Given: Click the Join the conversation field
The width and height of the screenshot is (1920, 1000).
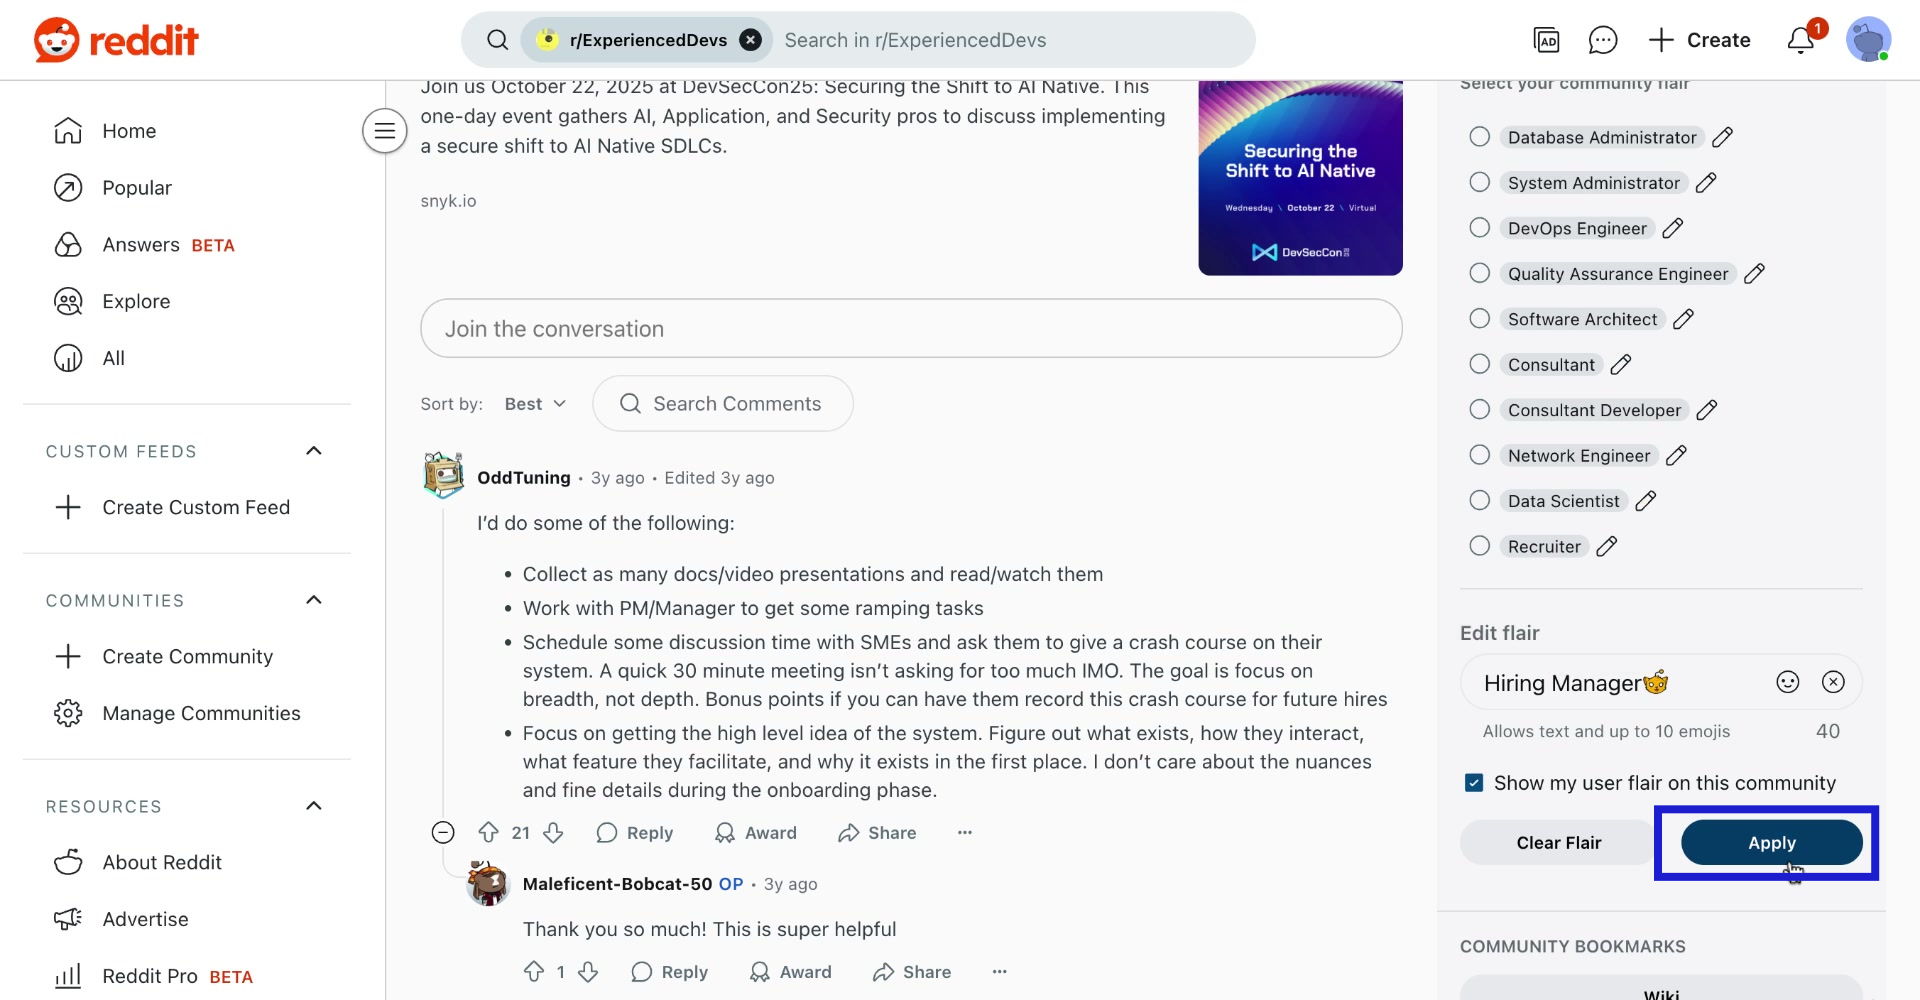Looking at the screenshot, I should coord(910,328).
